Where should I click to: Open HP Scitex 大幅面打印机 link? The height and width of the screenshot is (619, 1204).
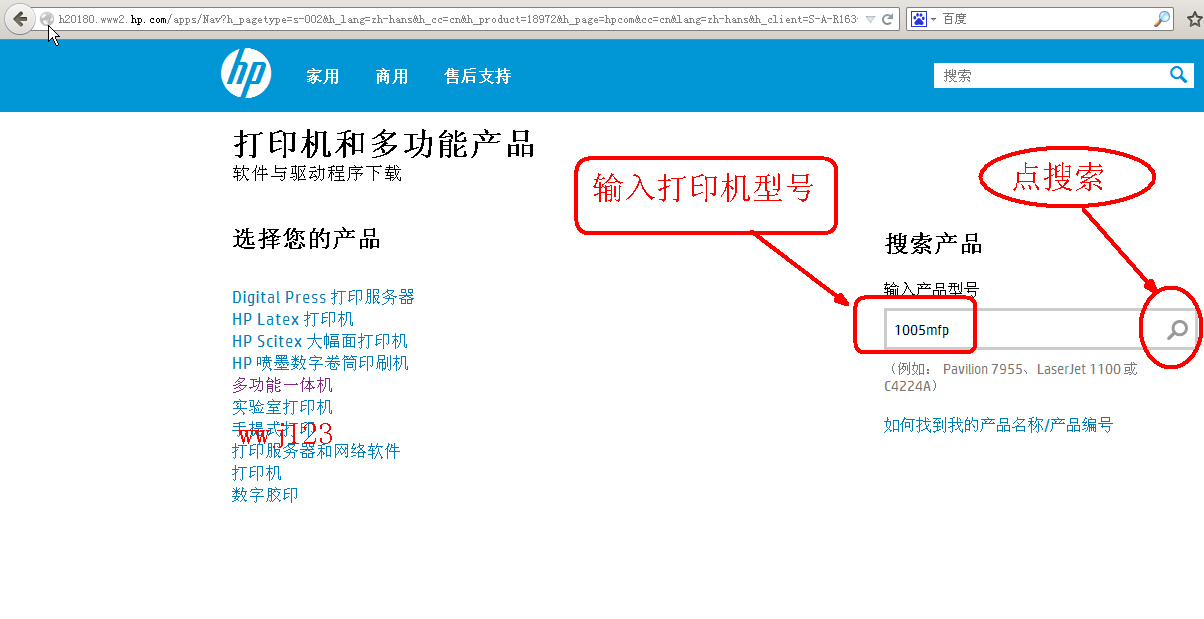tap(320, 341)
